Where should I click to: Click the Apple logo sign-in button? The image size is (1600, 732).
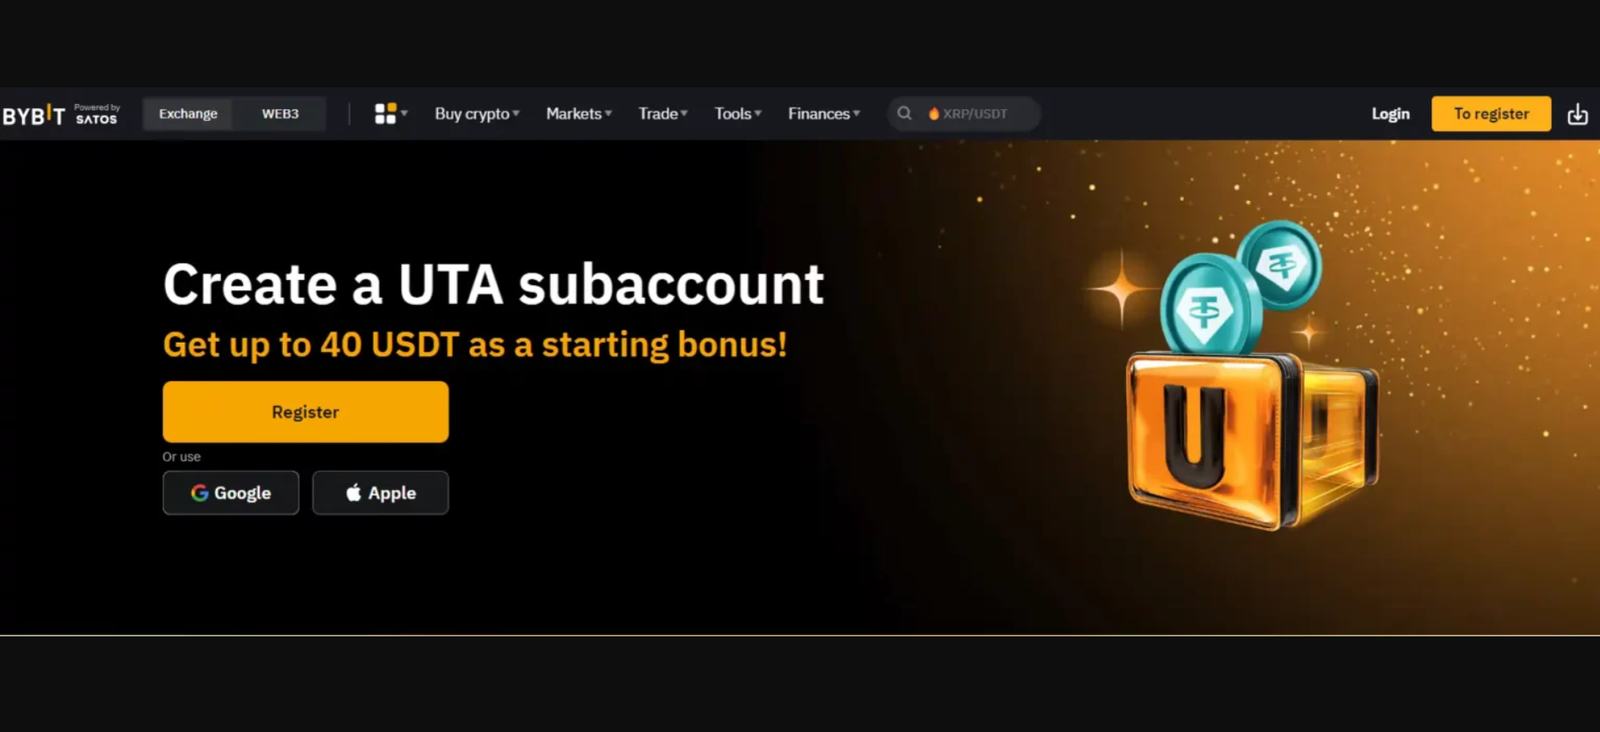(380, 493)
